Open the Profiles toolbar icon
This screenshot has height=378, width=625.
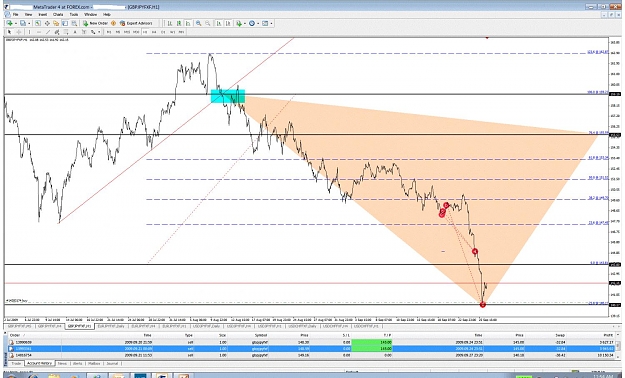[x=23, y=24]
